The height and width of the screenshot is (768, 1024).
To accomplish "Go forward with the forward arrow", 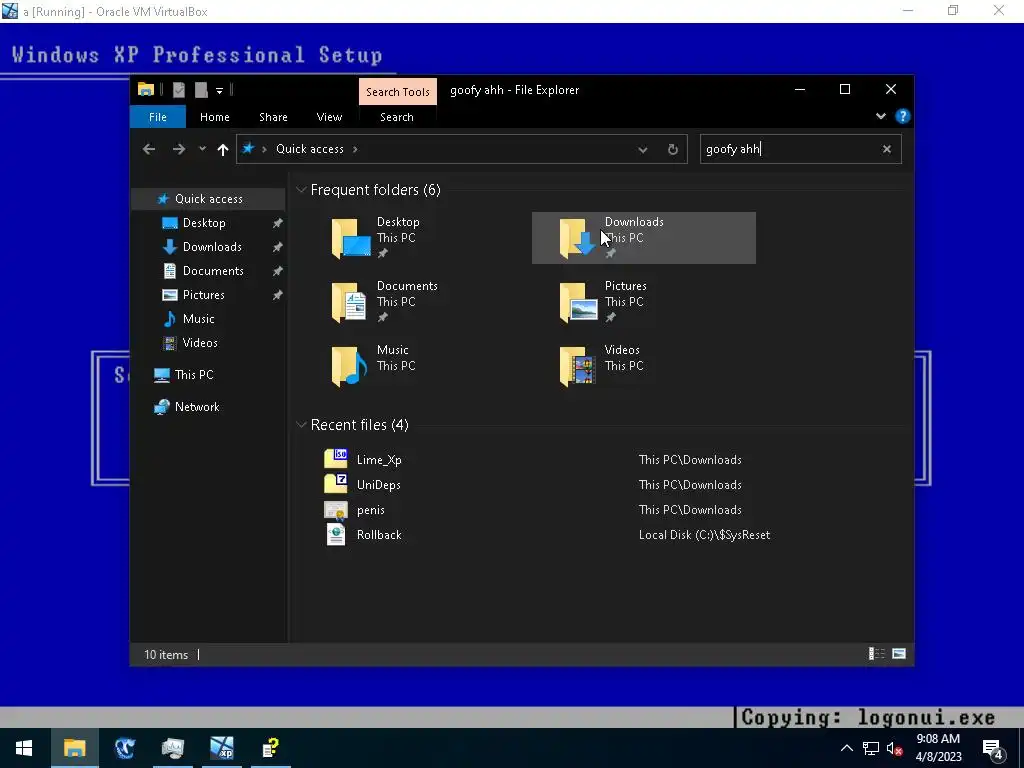I will [x=178, y=149].
